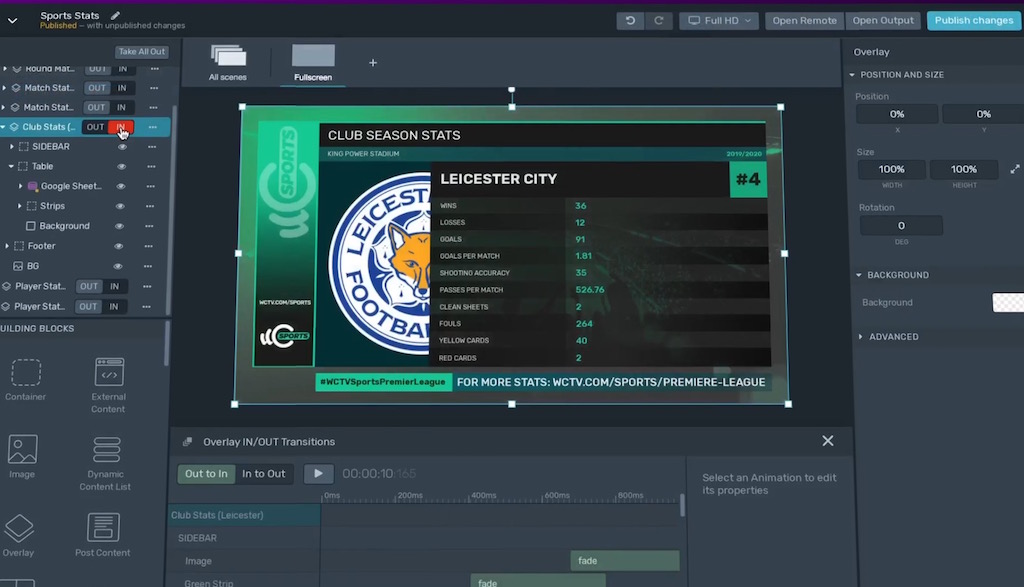Toggle visibility of the Strips layer
1024x587 pixels.
tap(120, 206)
